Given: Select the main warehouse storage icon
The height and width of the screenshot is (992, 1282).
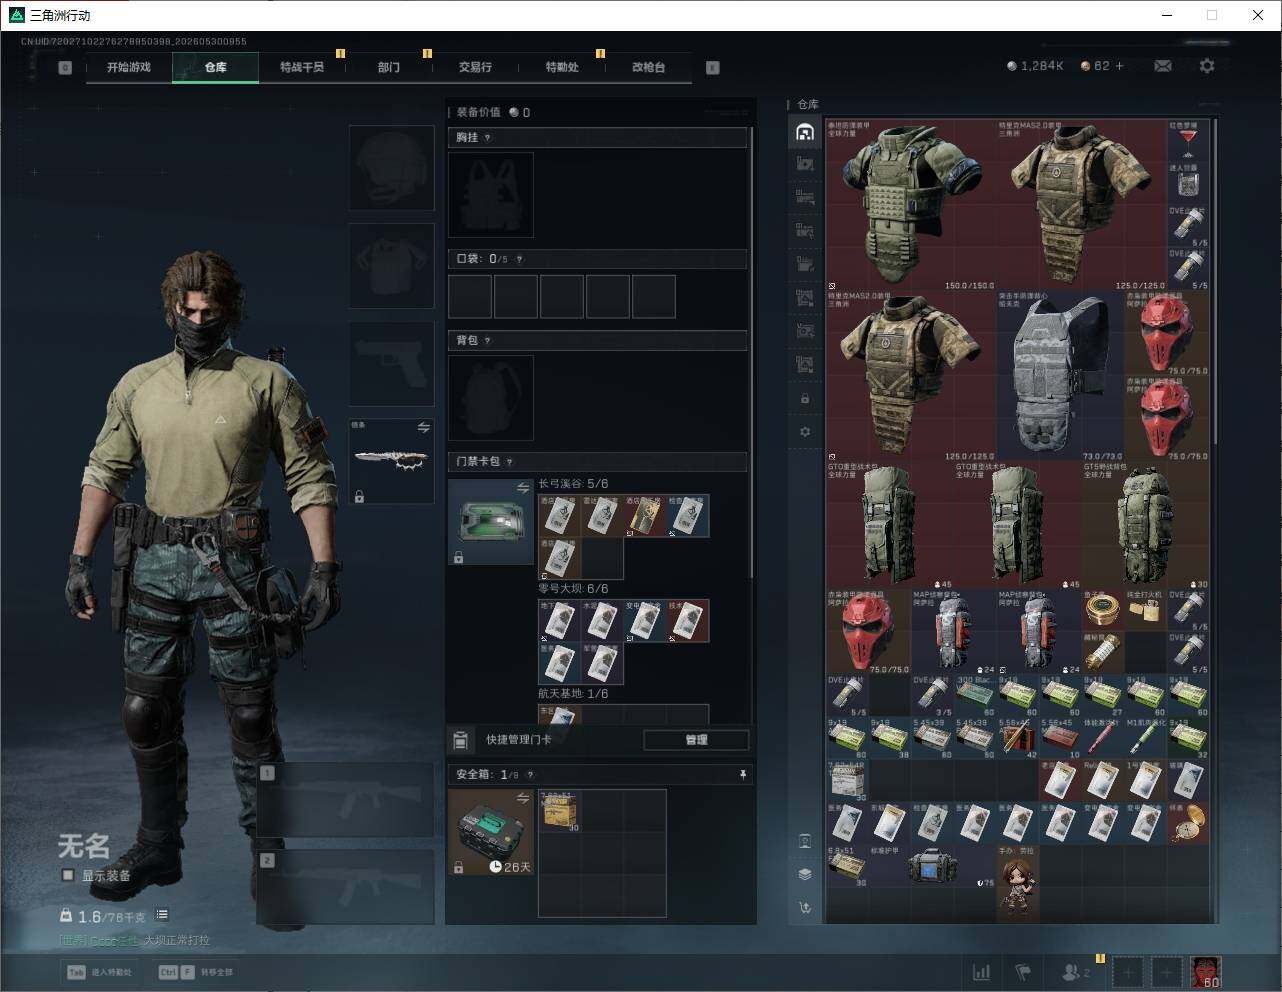Looking at the screenshot, I should (805, 132).
